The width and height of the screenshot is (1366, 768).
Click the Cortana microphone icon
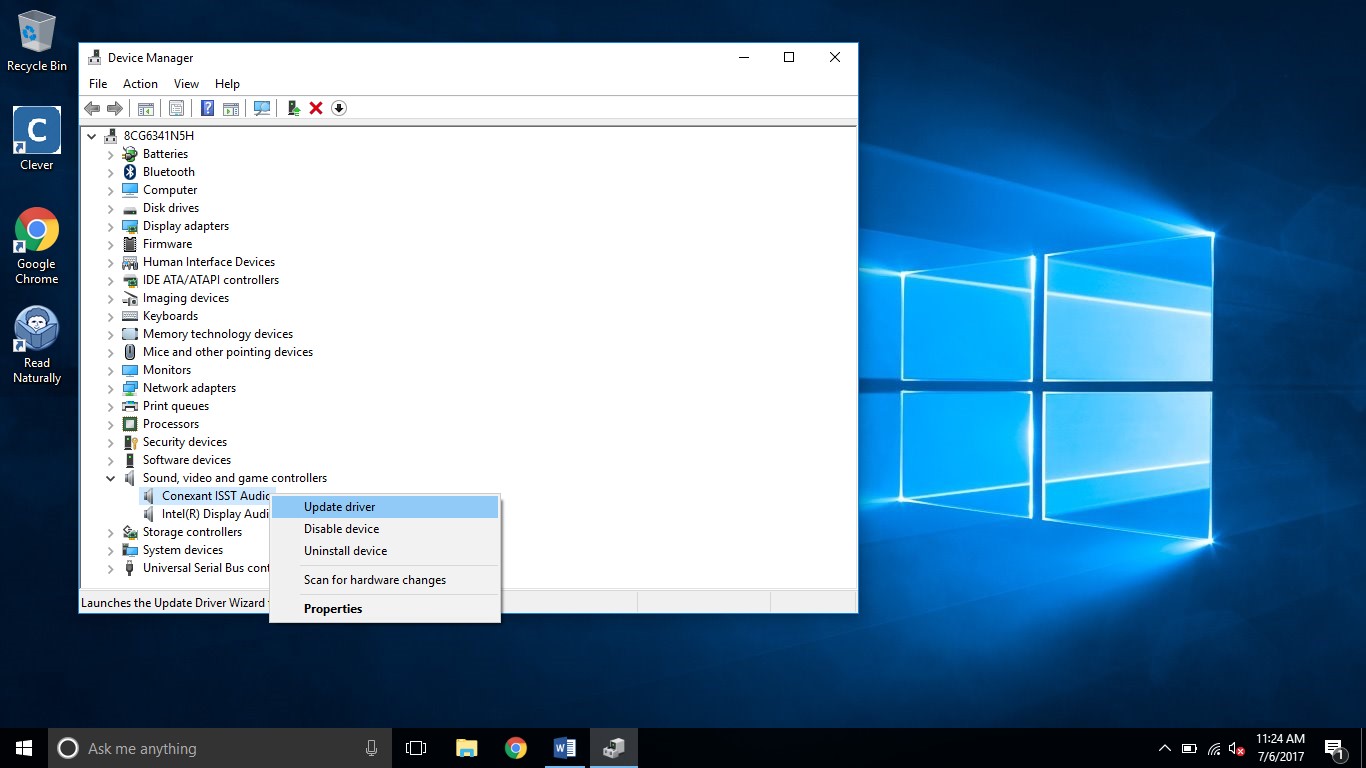(x=371, y=748)
